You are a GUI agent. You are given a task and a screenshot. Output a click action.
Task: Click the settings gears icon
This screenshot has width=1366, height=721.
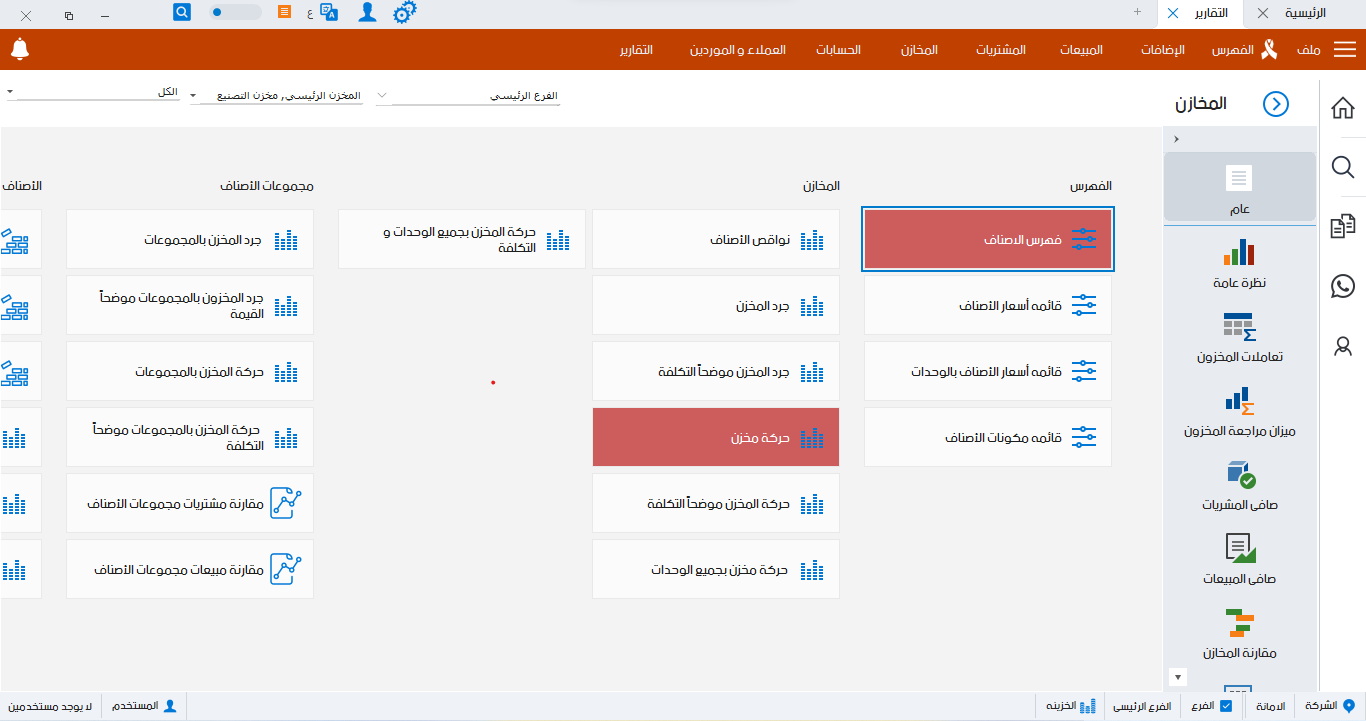pos(404,13)
